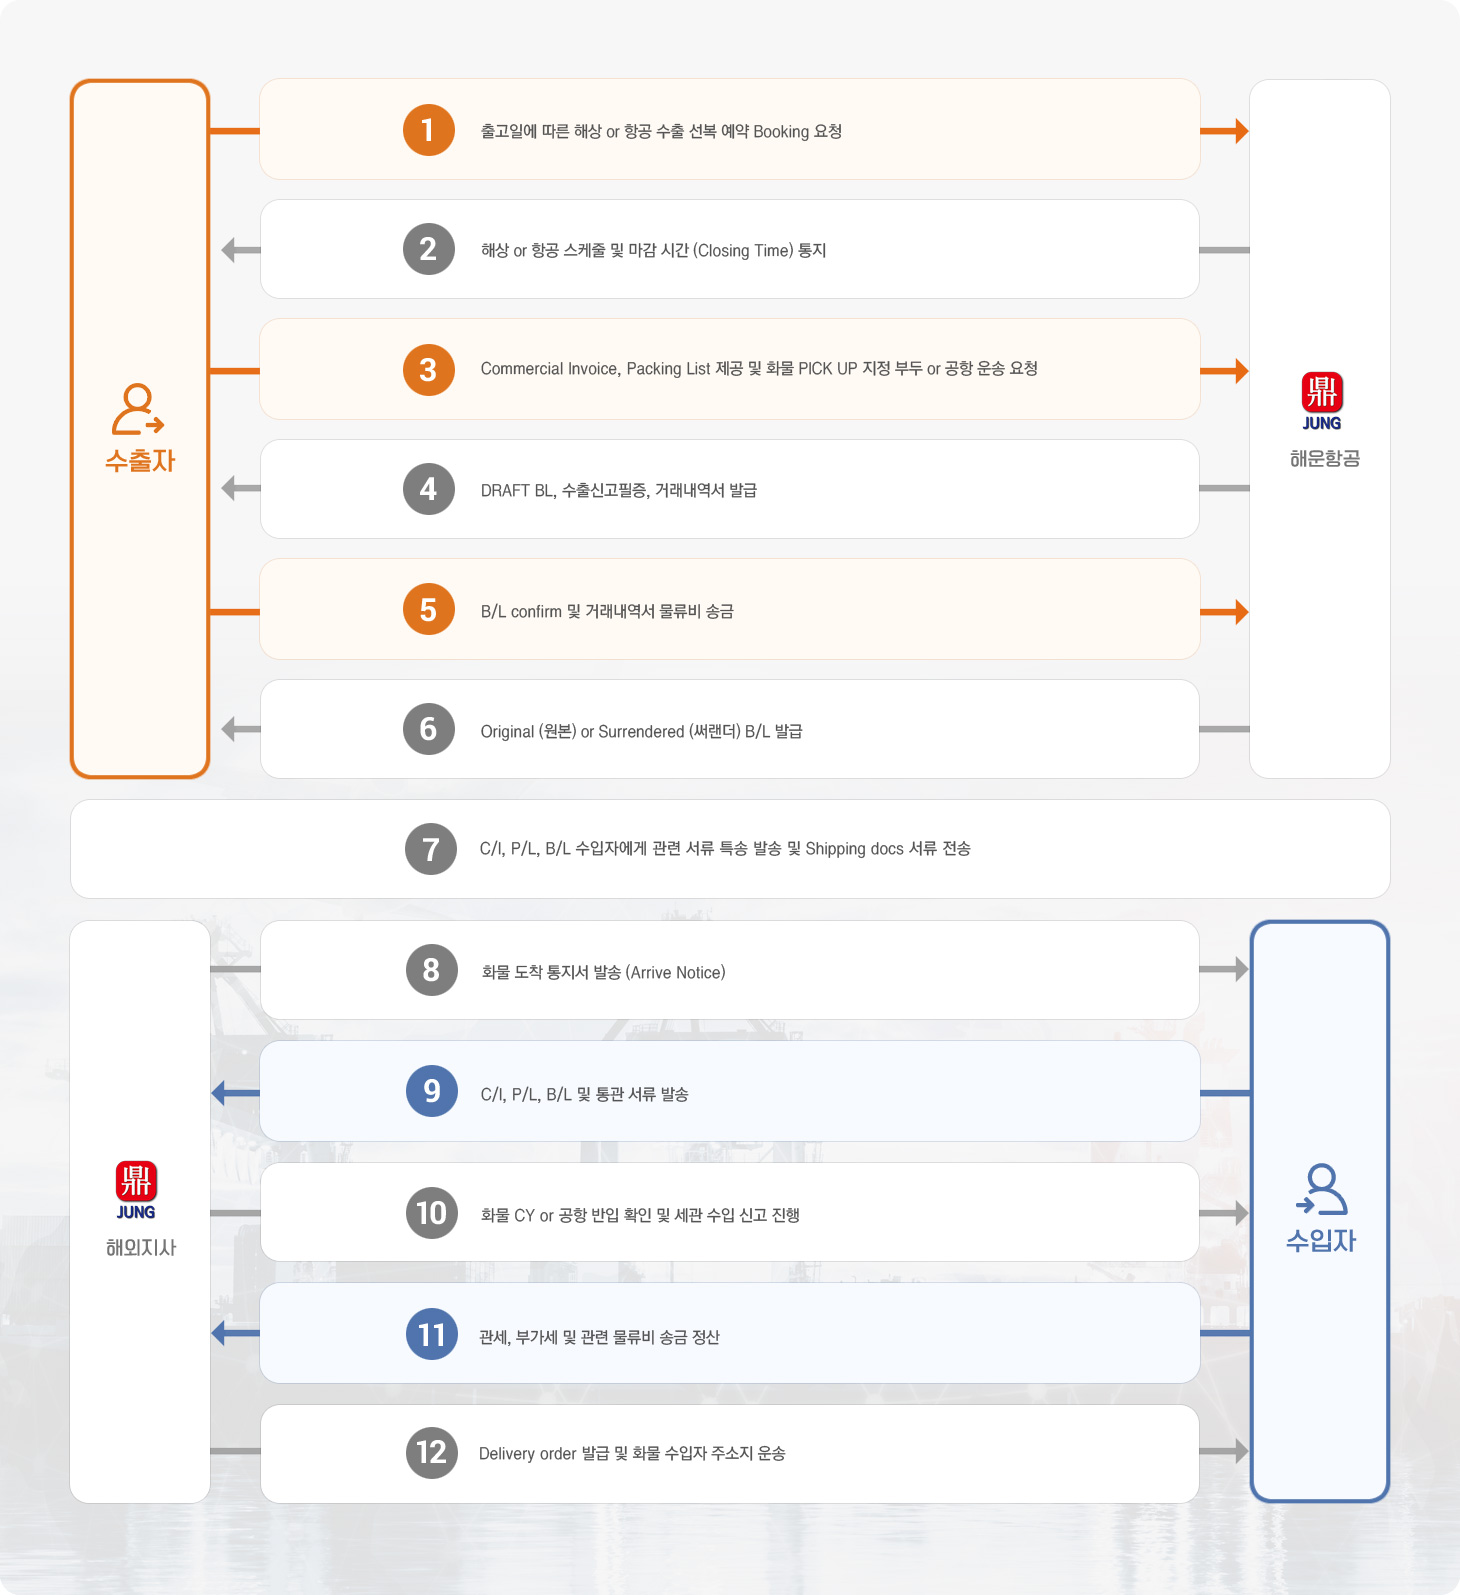
Task: Select the gray number 2 circle
Action: (428, 249)
